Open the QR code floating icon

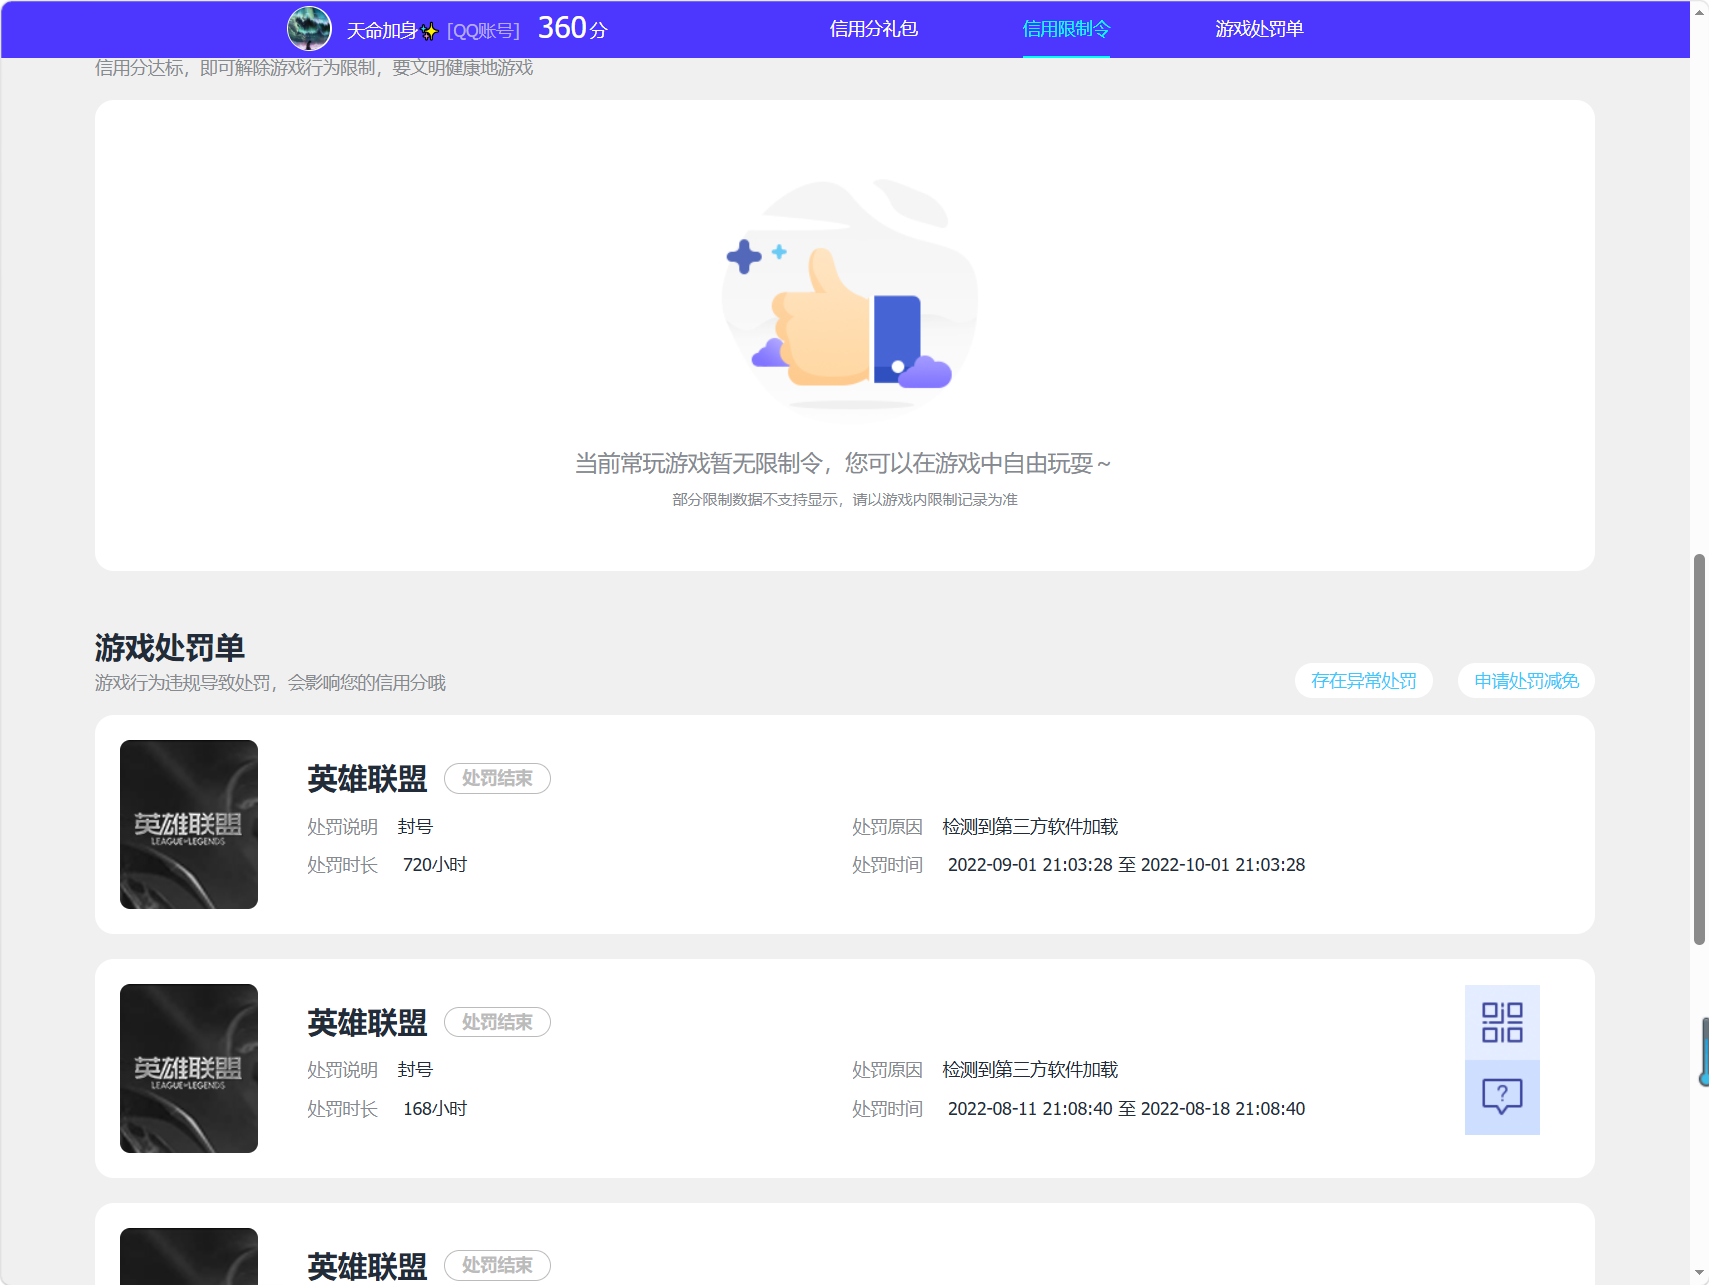click(1502, 1022)
